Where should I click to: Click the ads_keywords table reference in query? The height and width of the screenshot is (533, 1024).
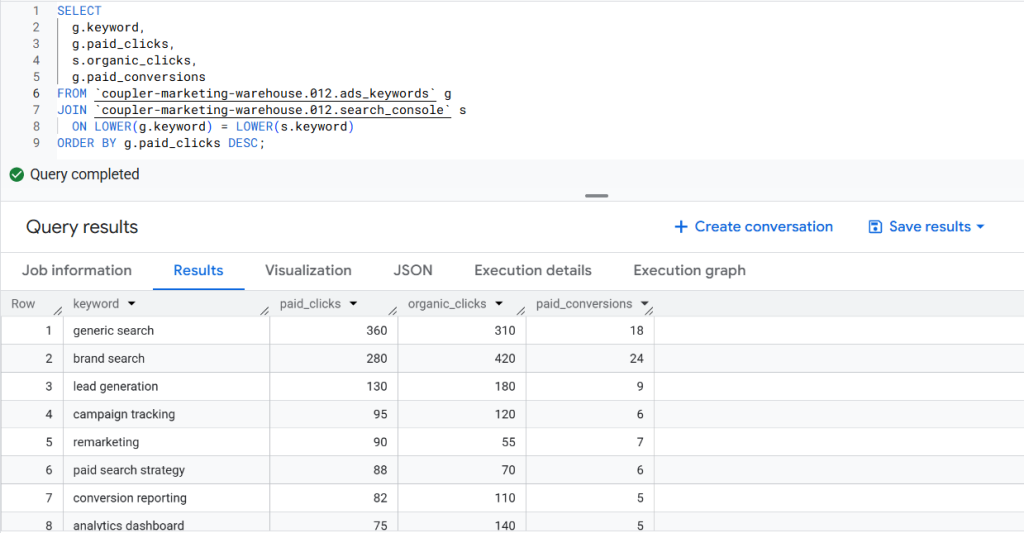pyautogui.click(x=266, y=93)
